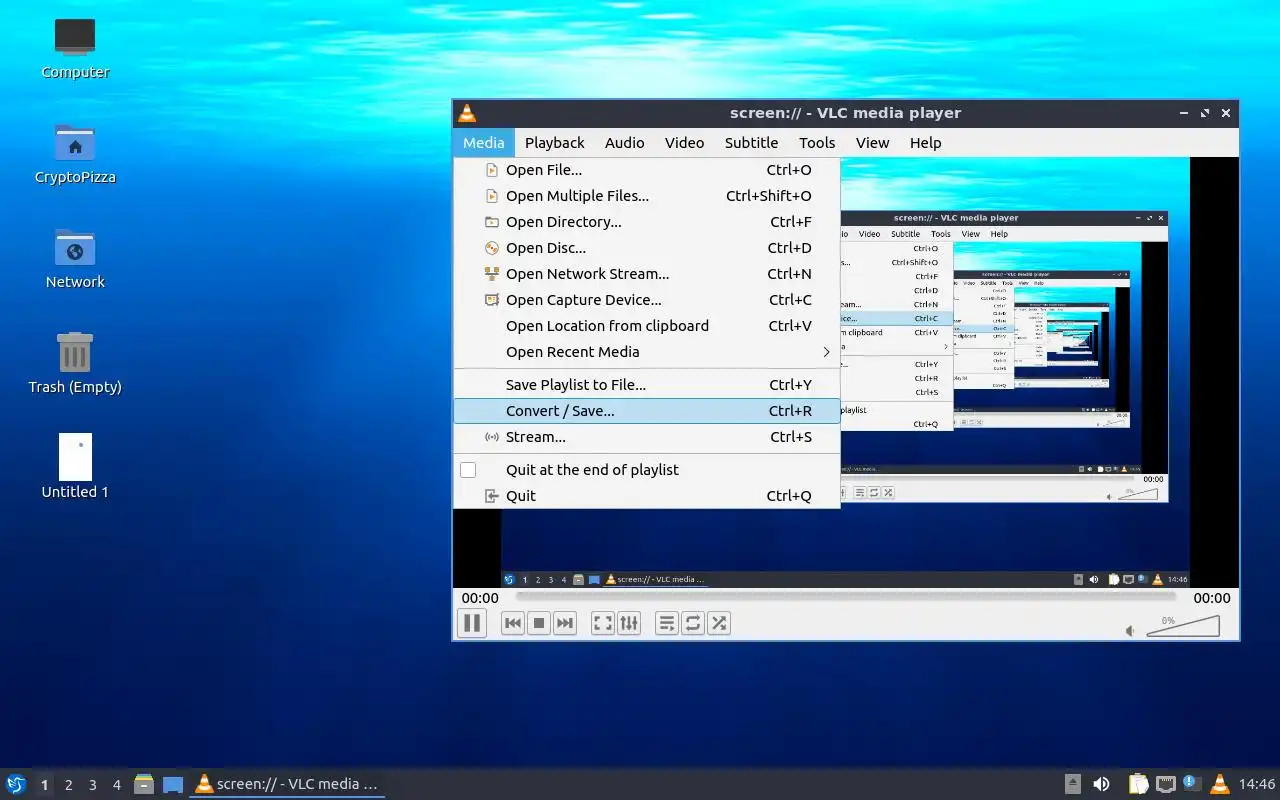Pause playback with the pause button

(x=472, y=623)
